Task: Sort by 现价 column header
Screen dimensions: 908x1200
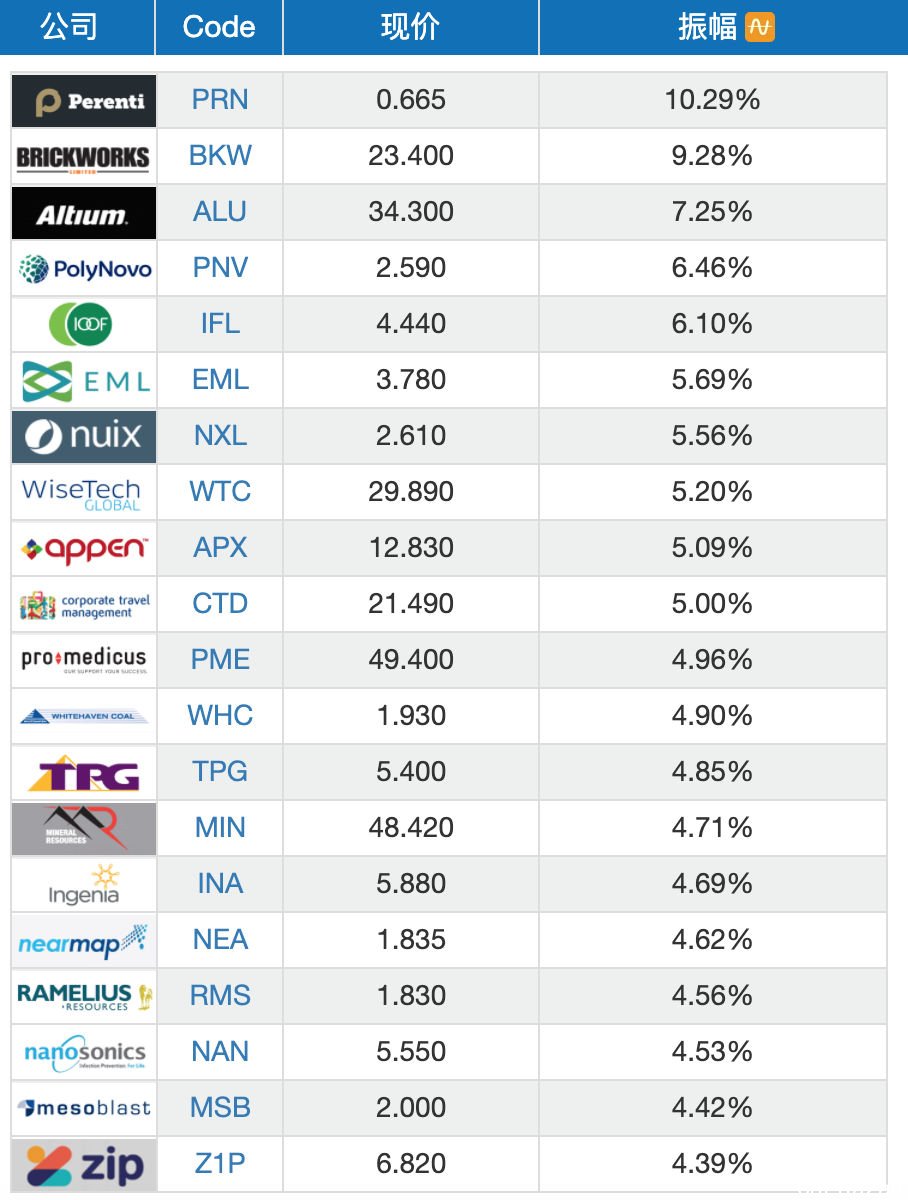Action: pyautogui.click(x=411, y=27)
